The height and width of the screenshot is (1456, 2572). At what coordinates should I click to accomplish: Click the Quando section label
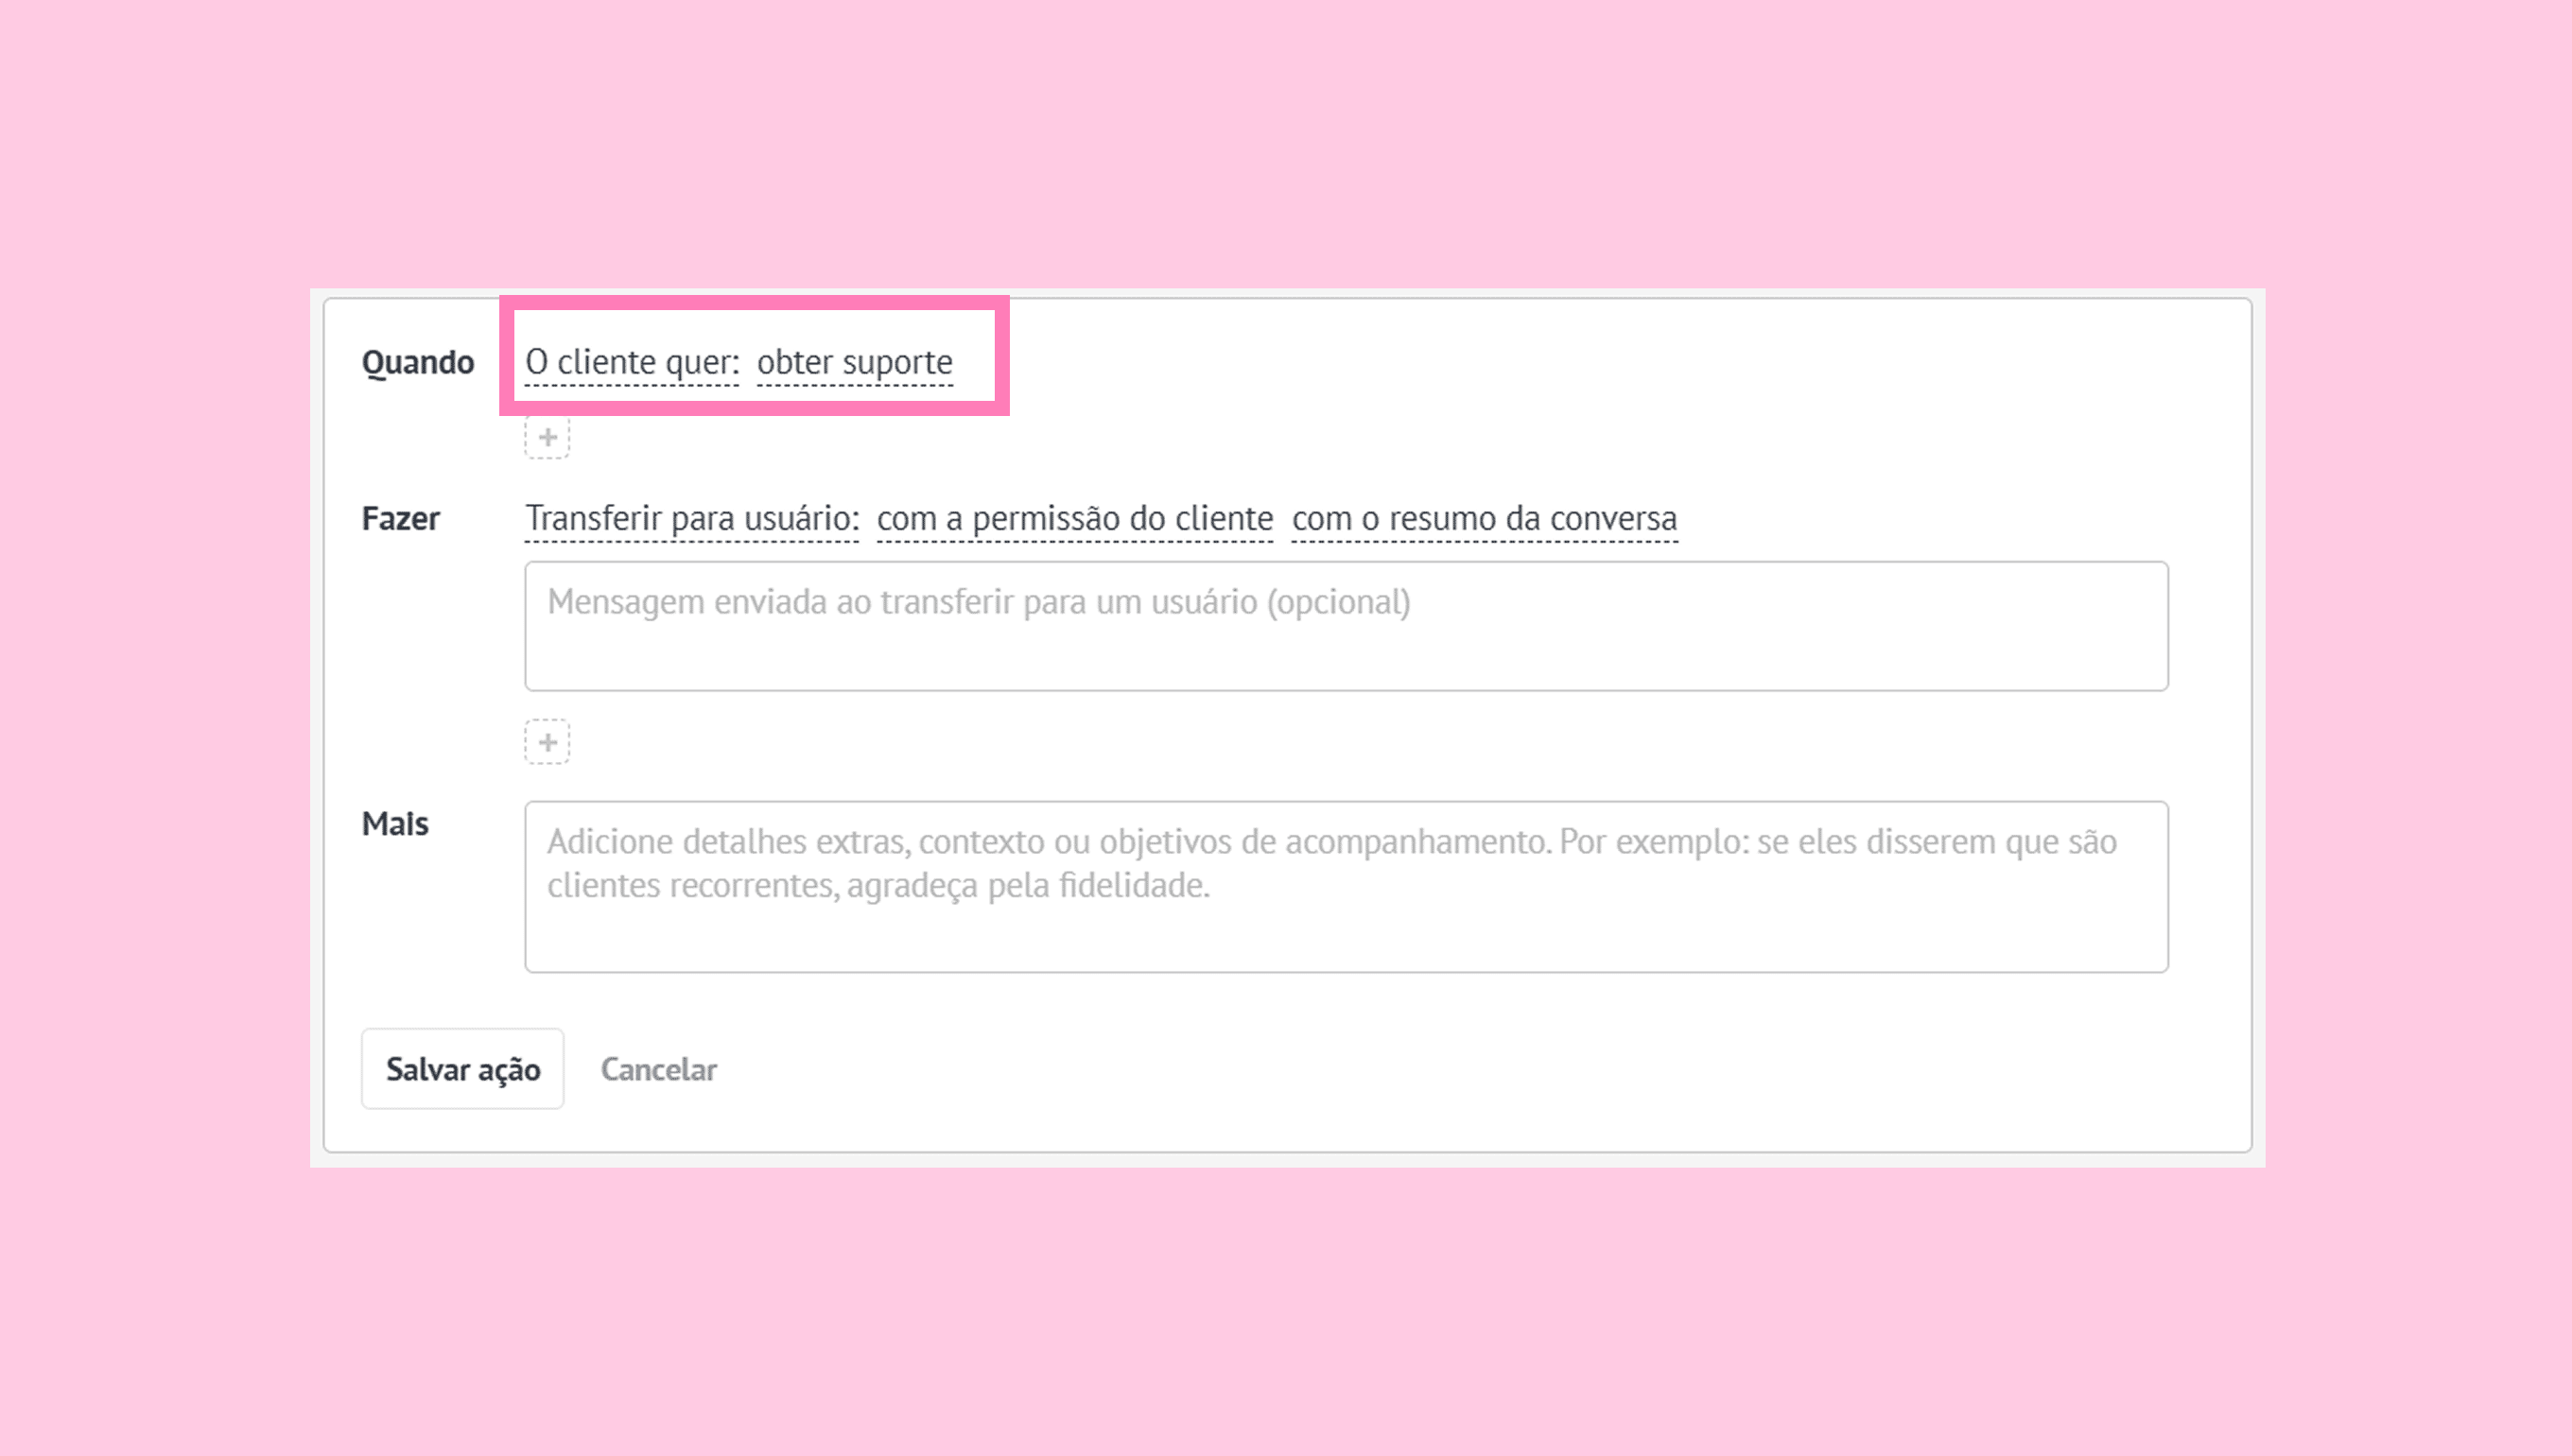[418, 362]
